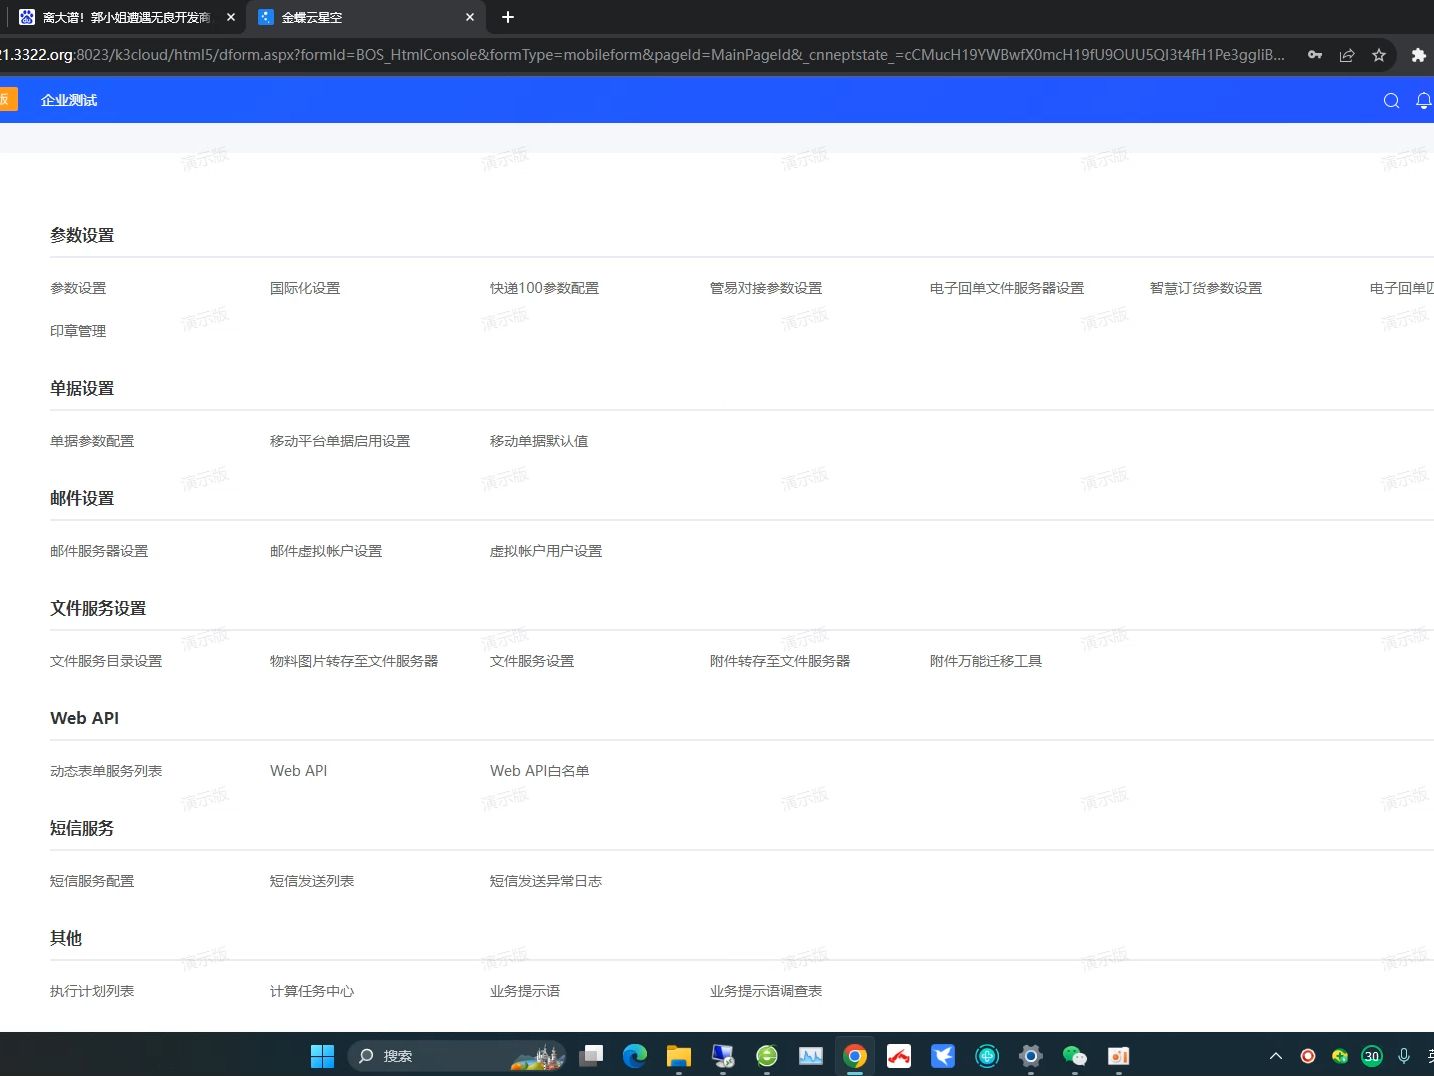1434x1076 pixels.
Task: Open a new browser tab with plus
Action: 508,17
